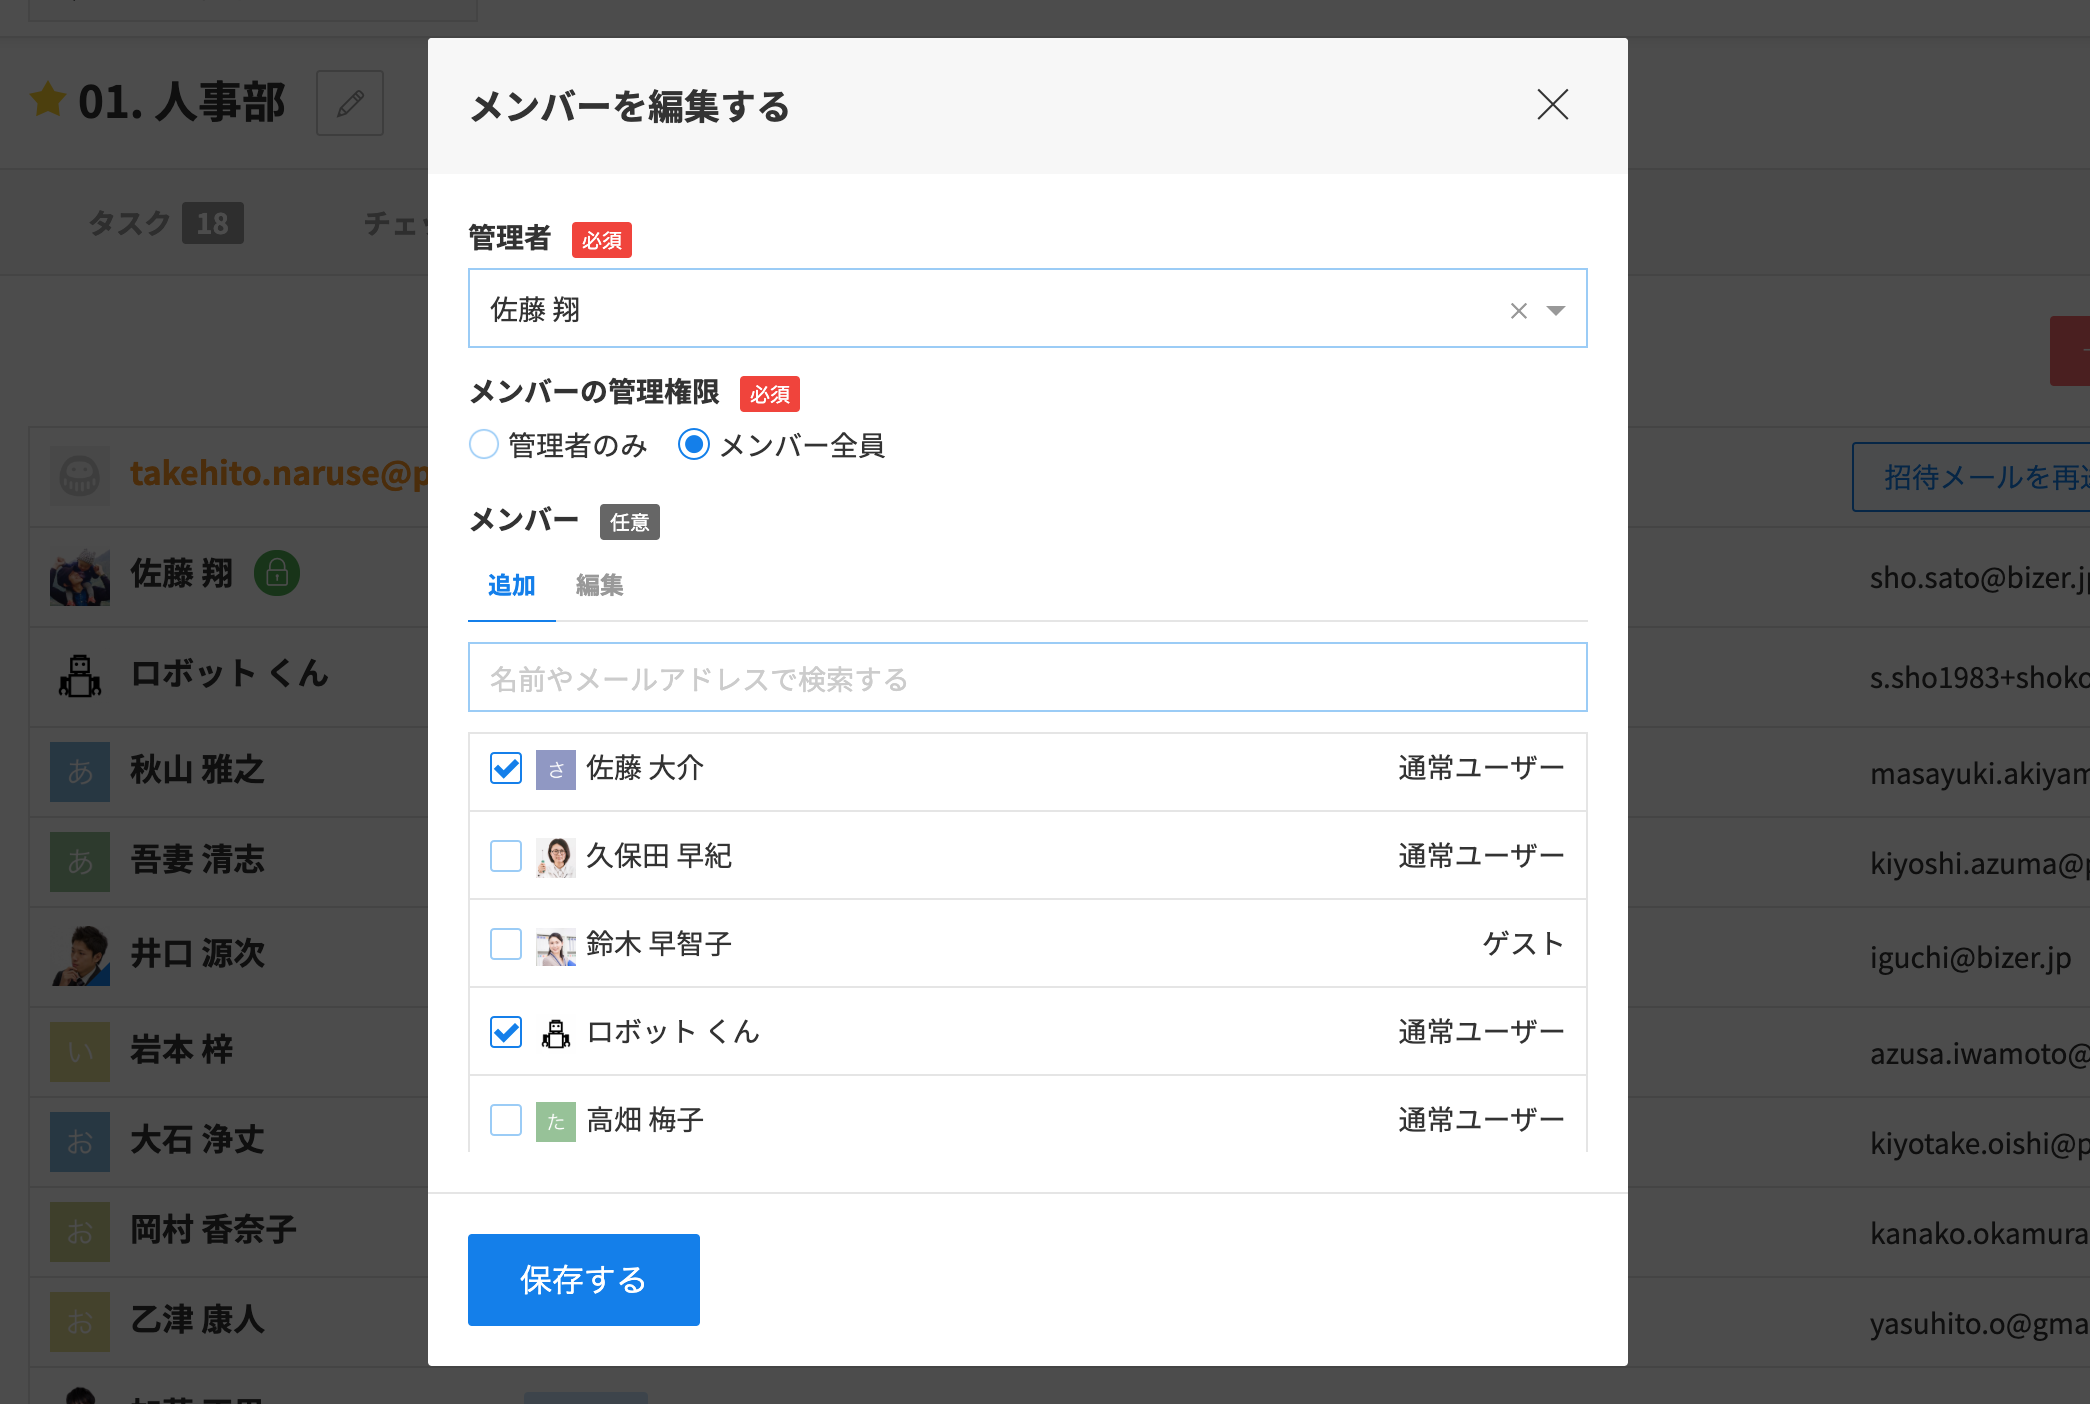Click the robot avatar in the background member list
2090x1404 pixels.
80,676
